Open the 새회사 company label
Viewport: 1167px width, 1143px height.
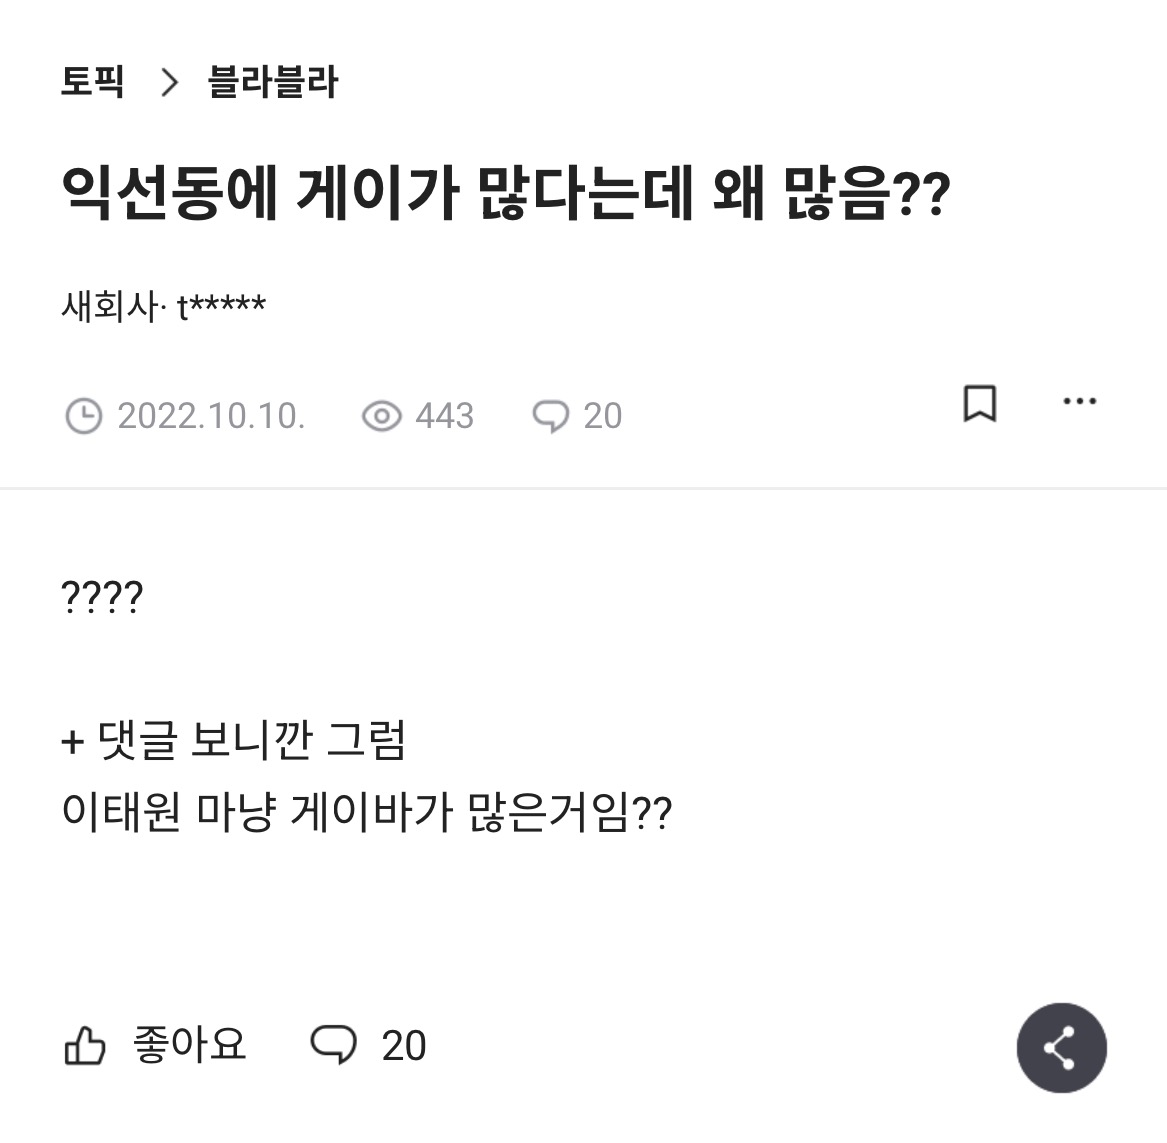(x=108, y=306)
